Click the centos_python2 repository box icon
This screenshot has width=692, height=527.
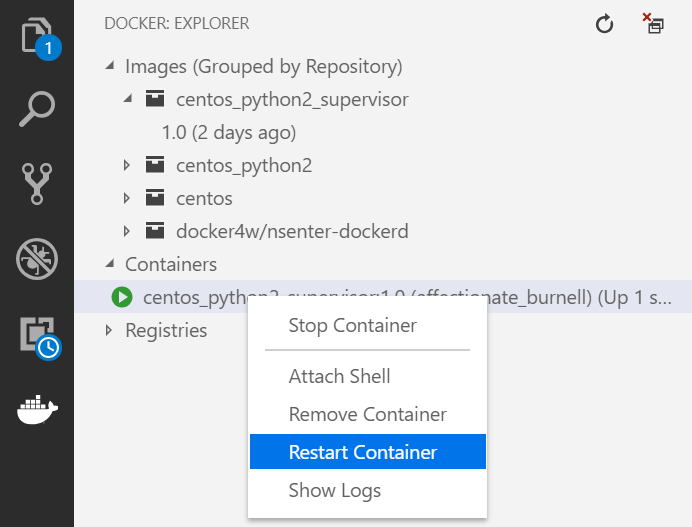155,165
